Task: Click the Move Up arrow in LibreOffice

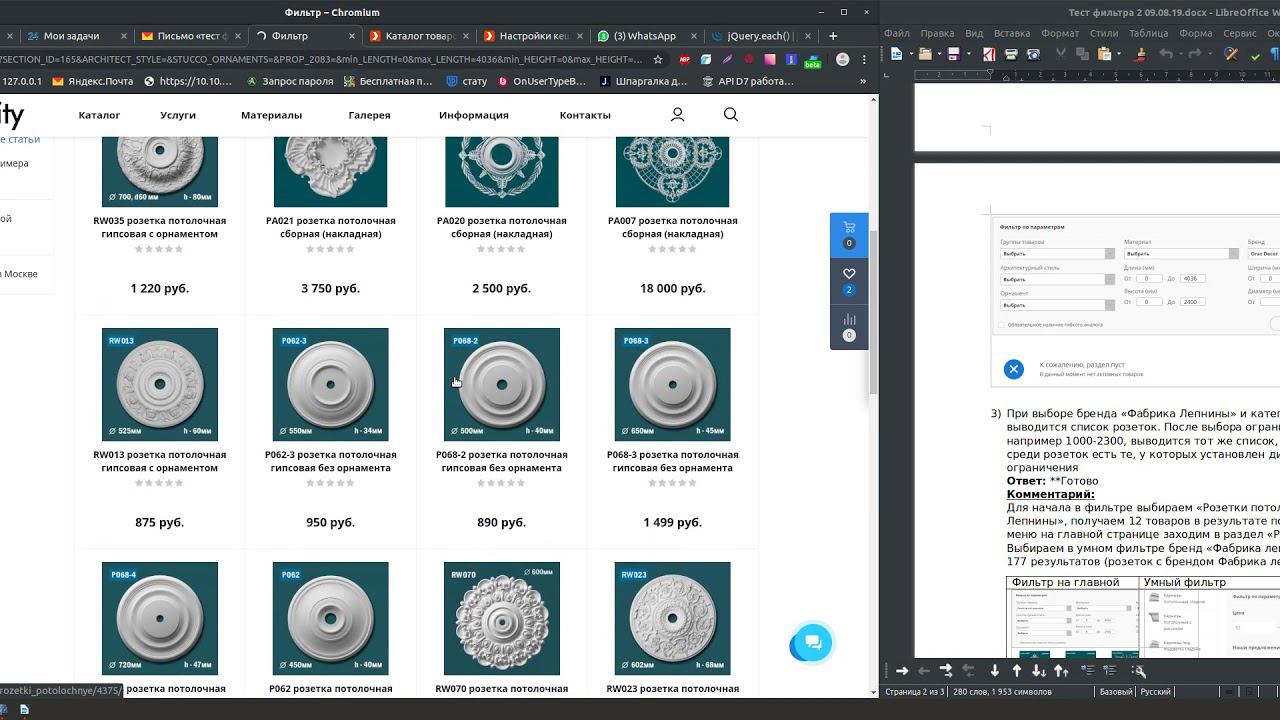Action: 1016,671
